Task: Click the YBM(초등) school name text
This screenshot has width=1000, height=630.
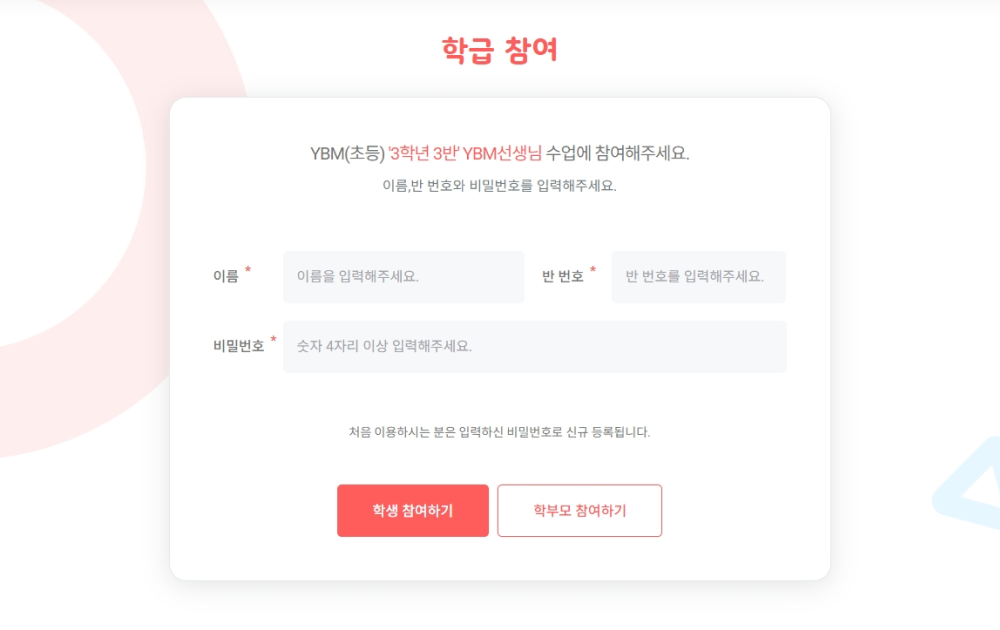Action: coord(348,154)
